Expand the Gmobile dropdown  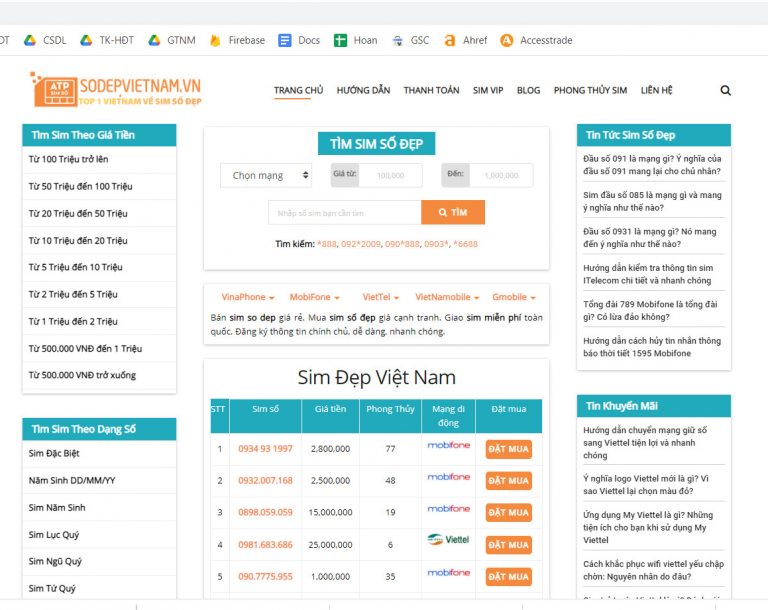514,297
